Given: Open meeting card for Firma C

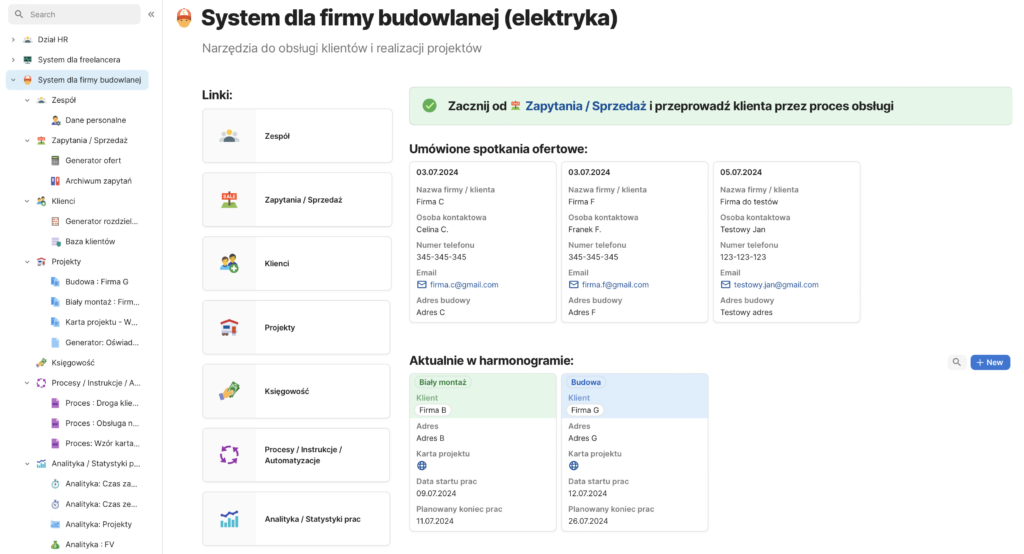Looking at the screenshot, I should pos(483,242).
